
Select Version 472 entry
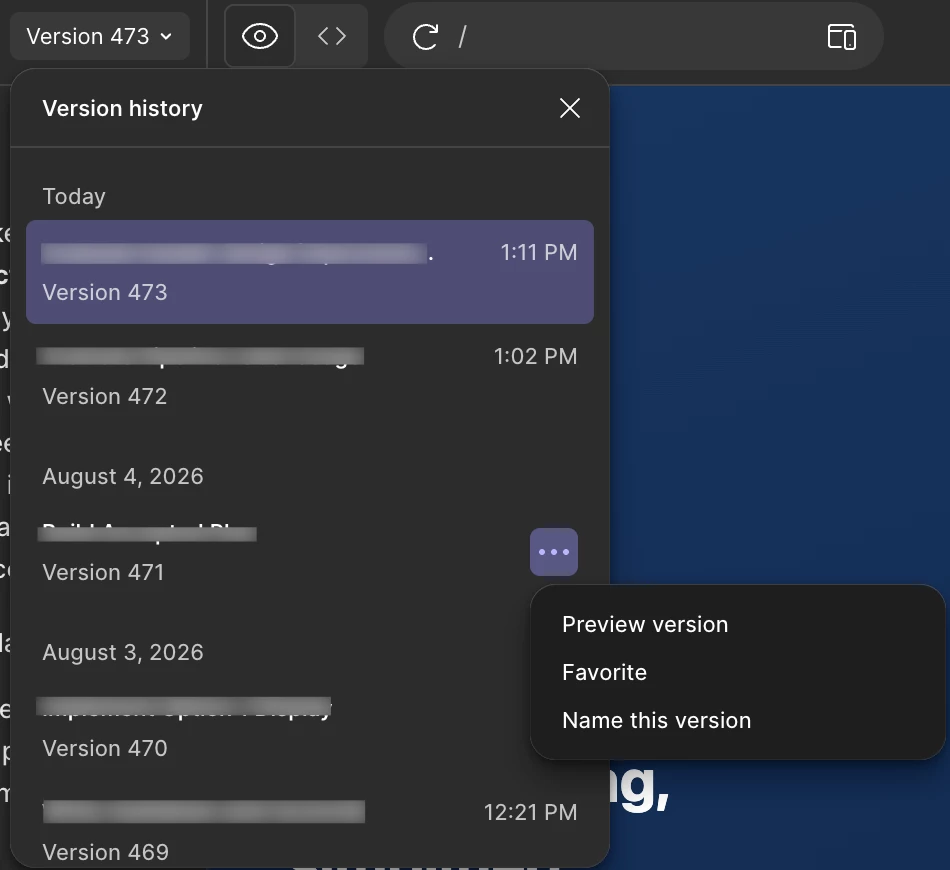[x=310, y=376]
